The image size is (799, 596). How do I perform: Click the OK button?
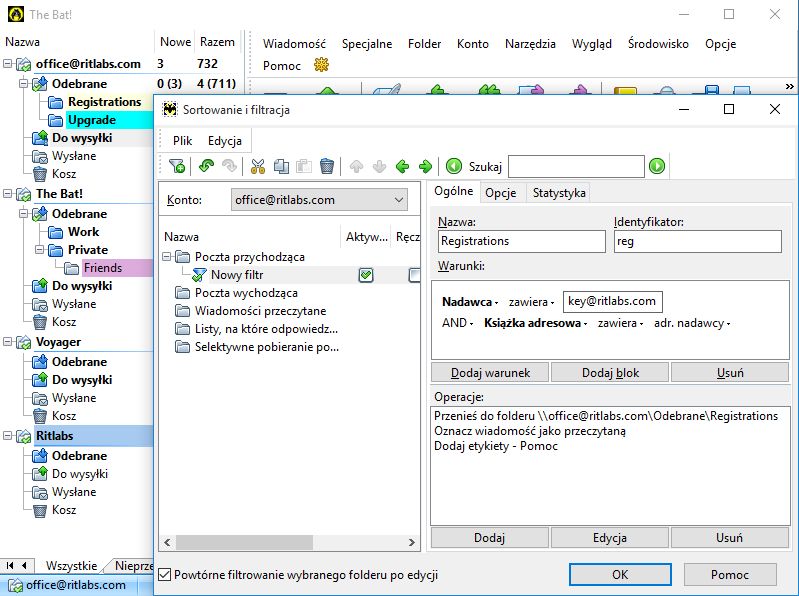(x=620, y=575)
